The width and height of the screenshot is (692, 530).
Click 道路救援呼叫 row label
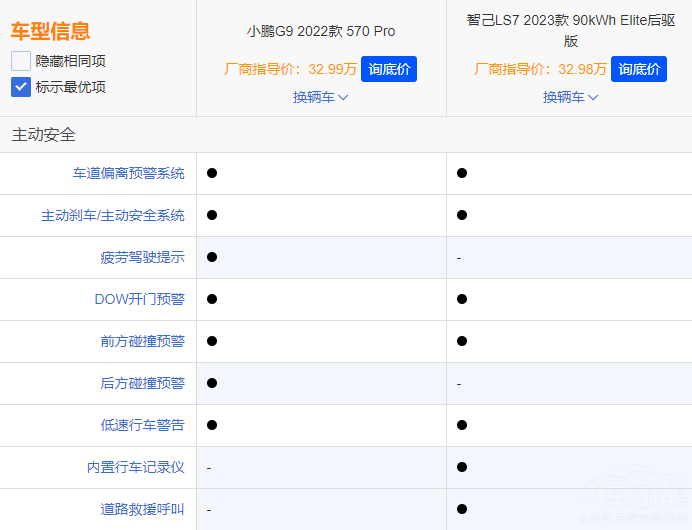pyautogui.click(x=142, y=509)
